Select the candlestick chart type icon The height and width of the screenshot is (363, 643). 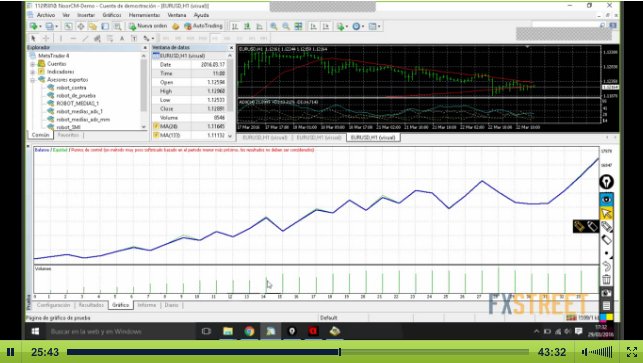point(247,26)
